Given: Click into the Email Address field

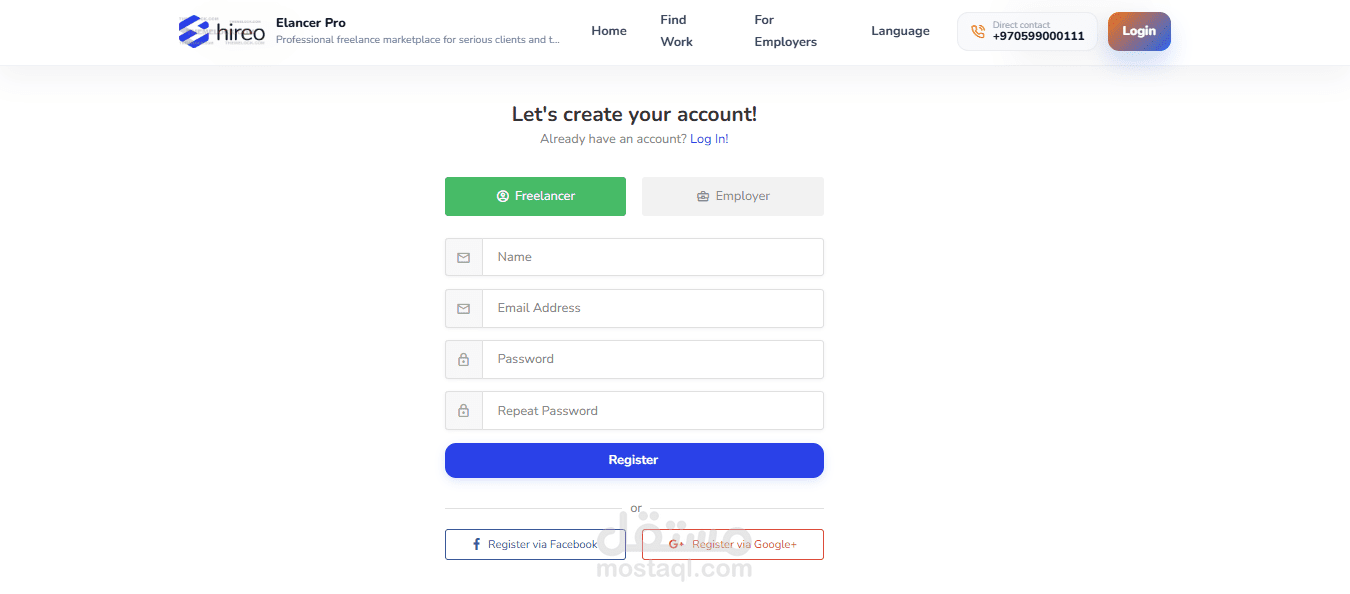Looking at the screenshot, I should tap(652, 308).
